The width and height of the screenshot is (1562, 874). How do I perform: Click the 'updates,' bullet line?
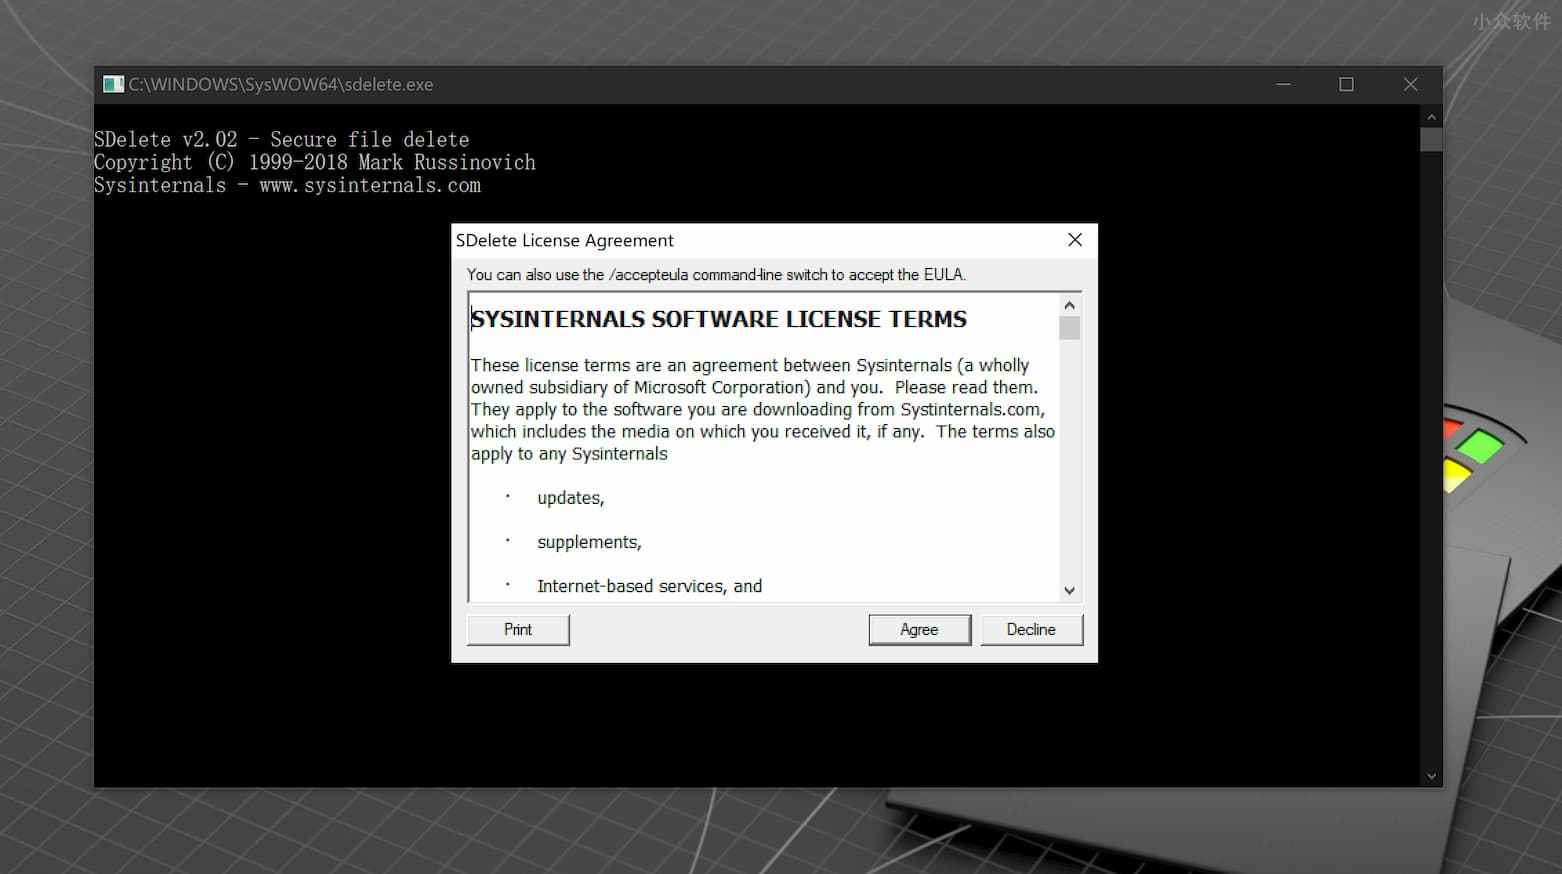(x=570, y=498)
